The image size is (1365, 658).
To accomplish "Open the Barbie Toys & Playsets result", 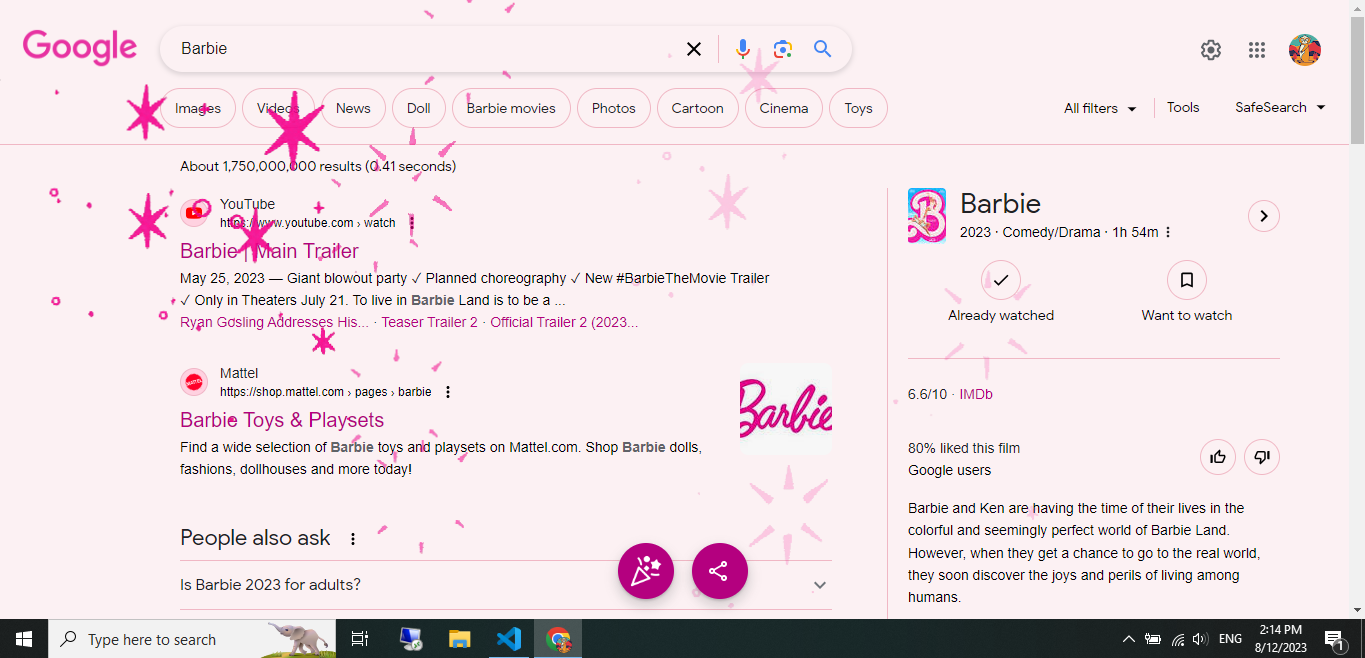I will [282, 420].
